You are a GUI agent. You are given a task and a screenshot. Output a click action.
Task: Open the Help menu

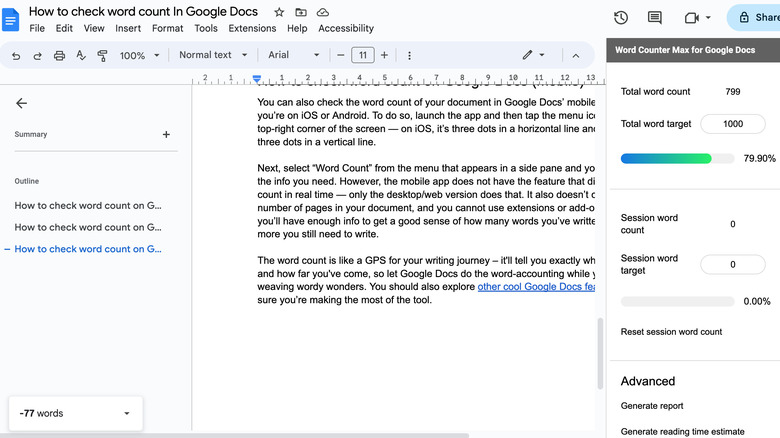[297, 28]
